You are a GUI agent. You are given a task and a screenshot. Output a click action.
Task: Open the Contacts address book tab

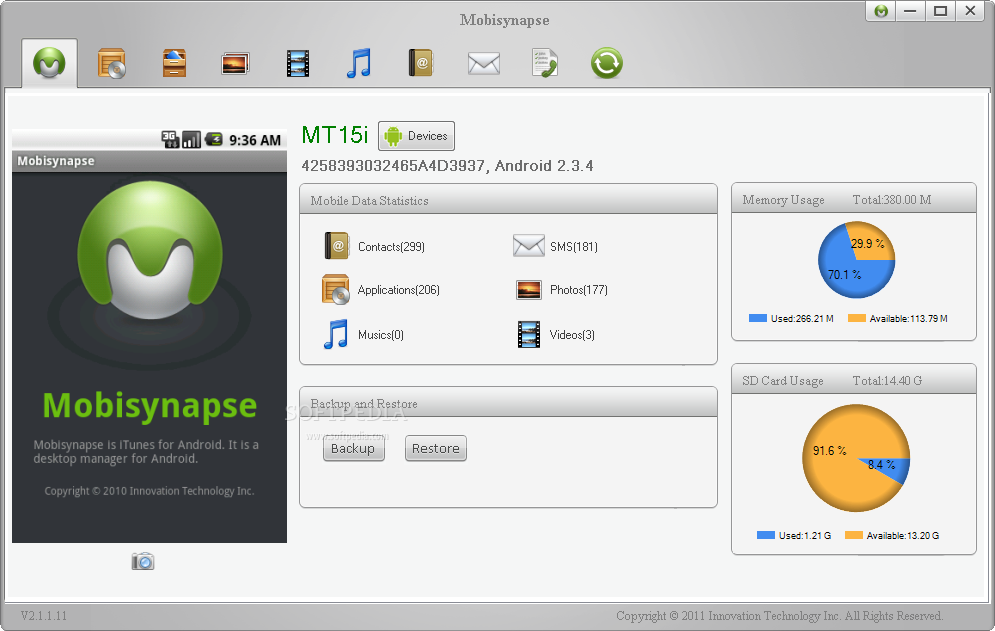(x=421, y=64)
